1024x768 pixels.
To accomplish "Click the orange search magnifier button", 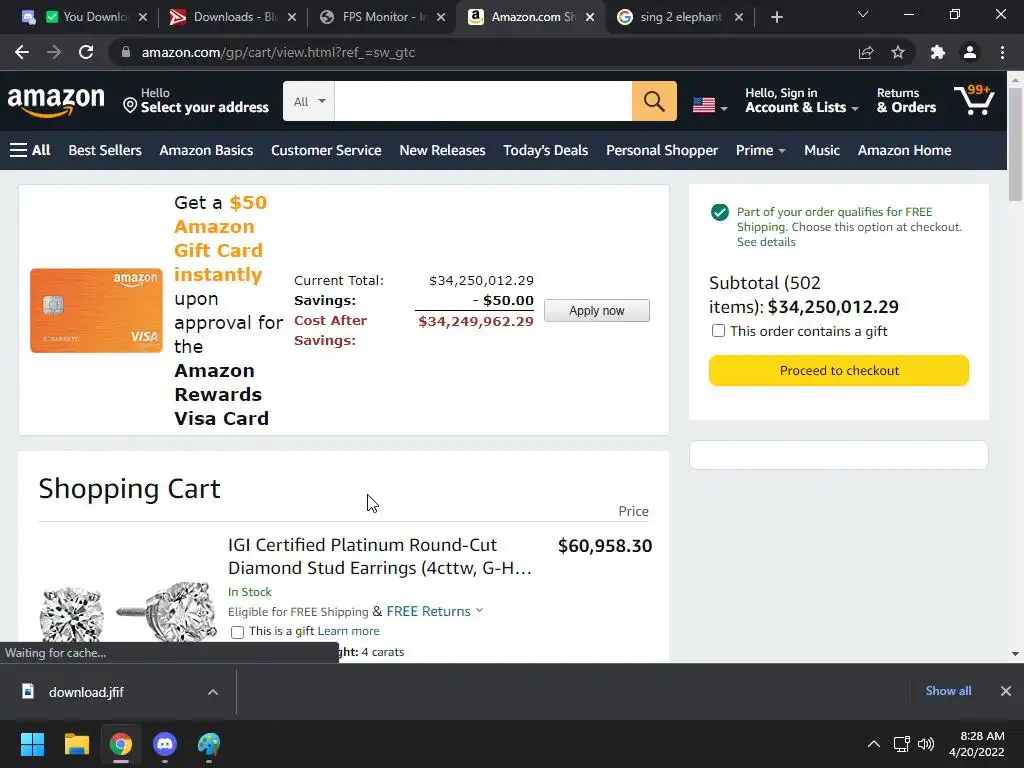I will pos(654,101).
